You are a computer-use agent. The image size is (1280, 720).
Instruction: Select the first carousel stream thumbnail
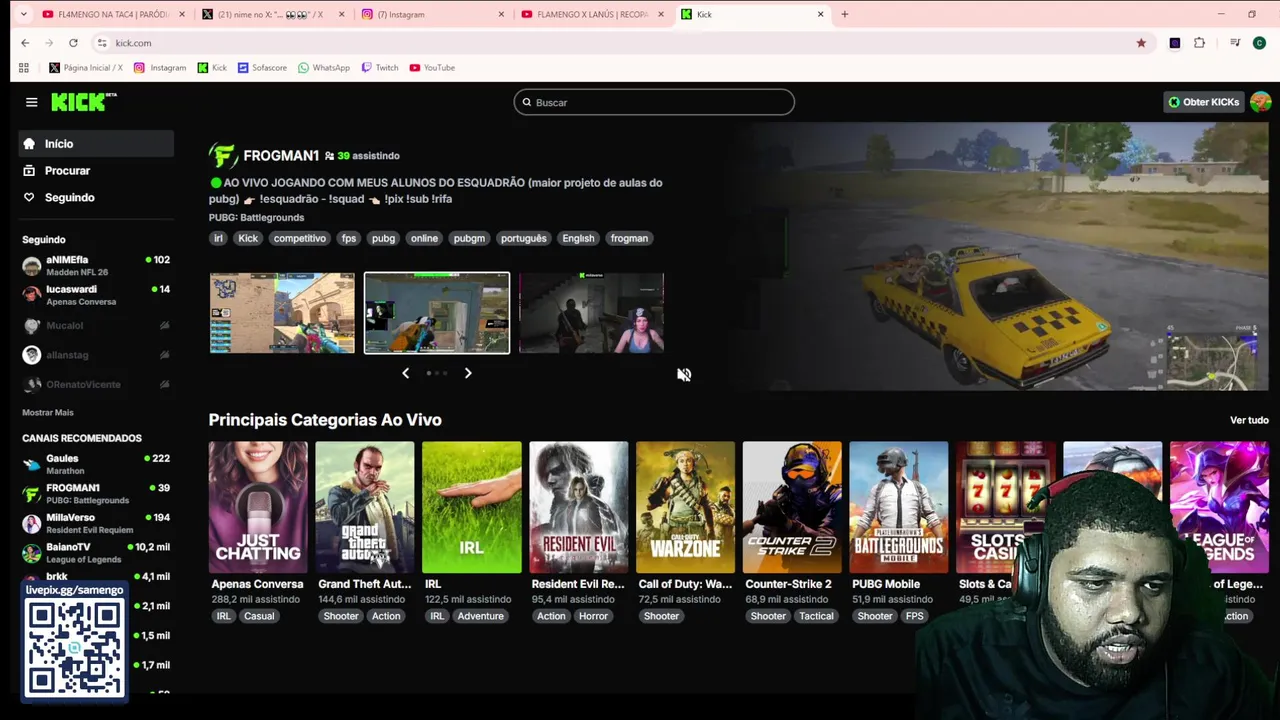[282, 313]
